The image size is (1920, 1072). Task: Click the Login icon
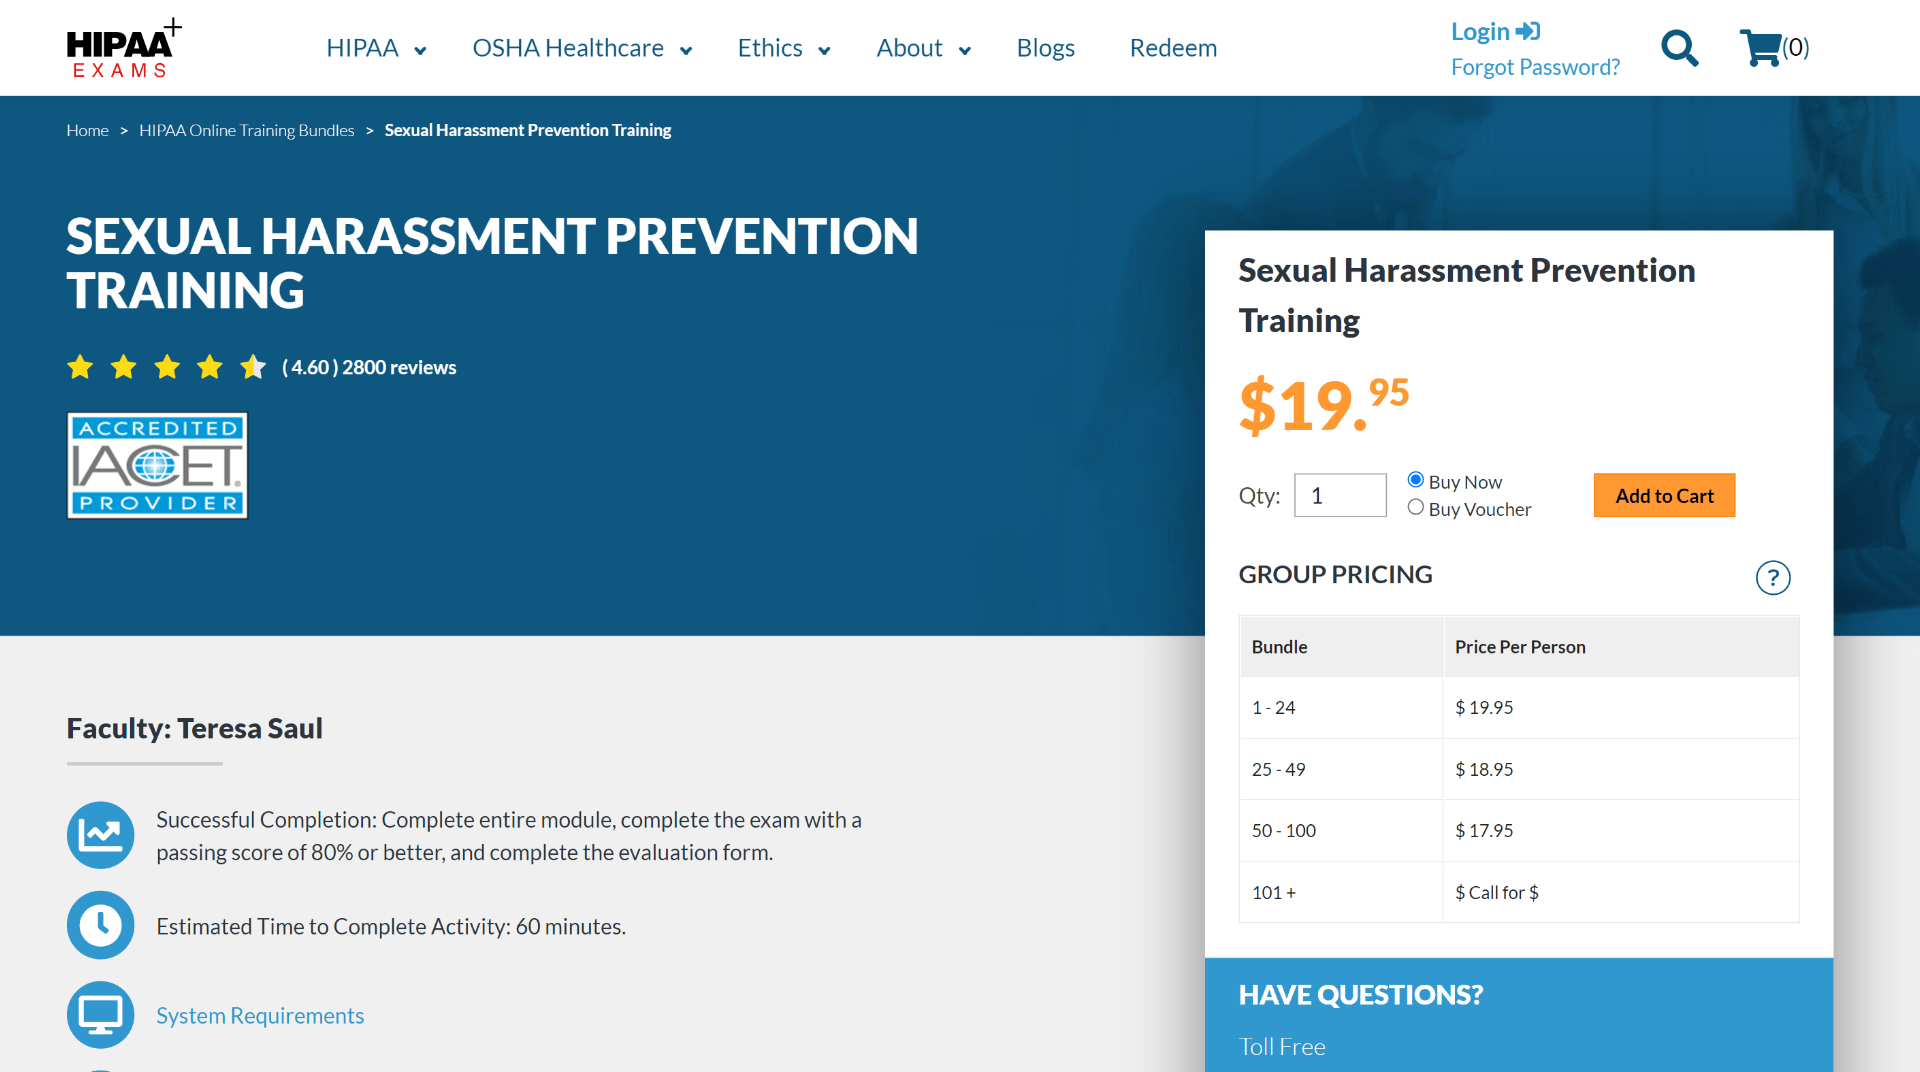1529,30
